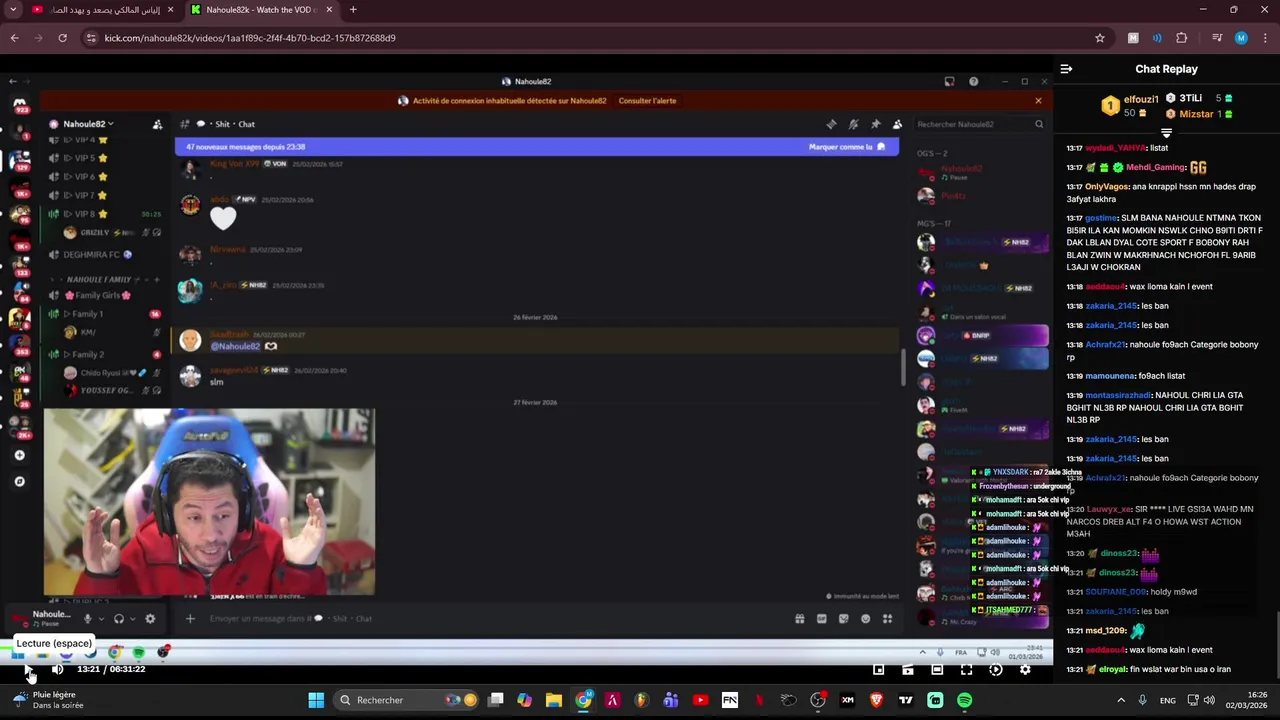The width and height of the screenshot is (1280, 720).
Task: Enter fullscreen mode on the video player
Action: (x=966, y=669)
